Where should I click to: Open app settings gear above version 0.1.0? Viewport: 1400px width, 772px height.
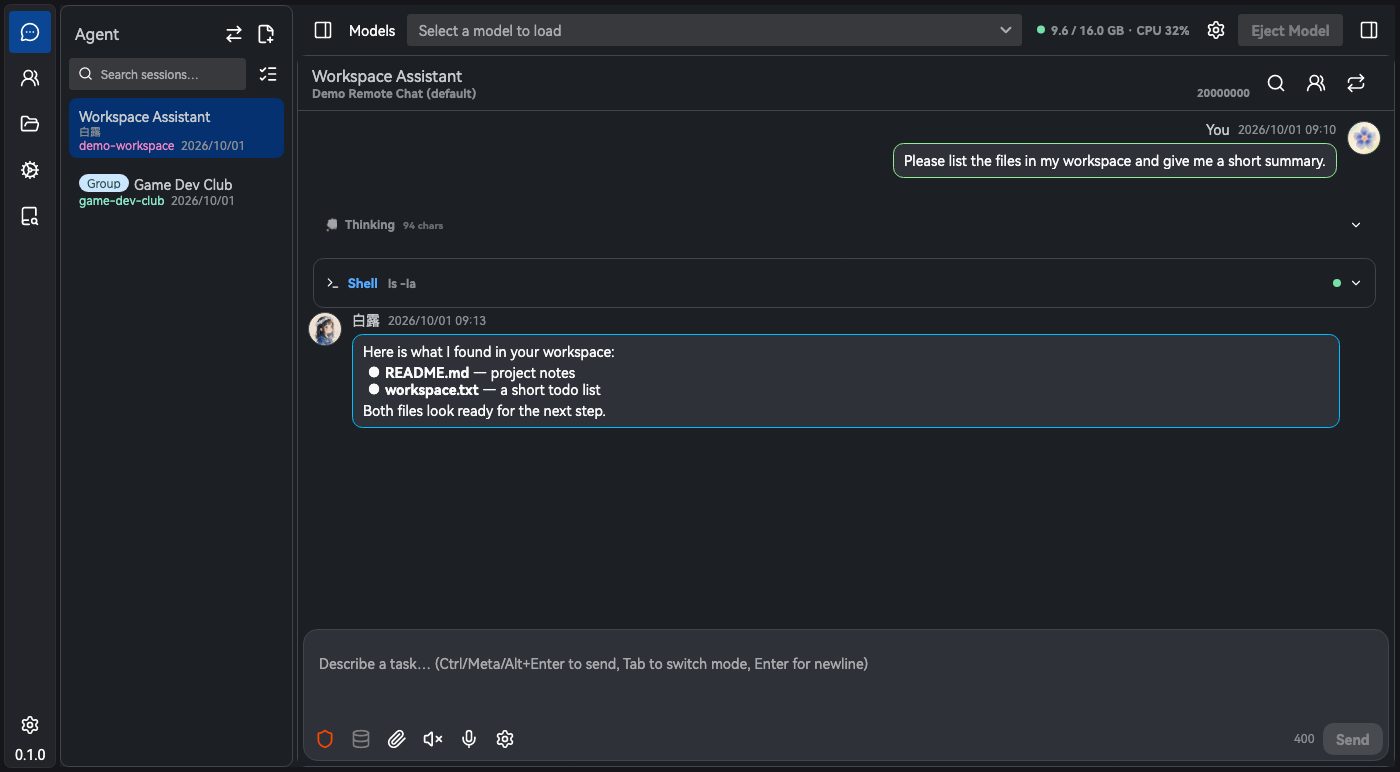[30, 725]
